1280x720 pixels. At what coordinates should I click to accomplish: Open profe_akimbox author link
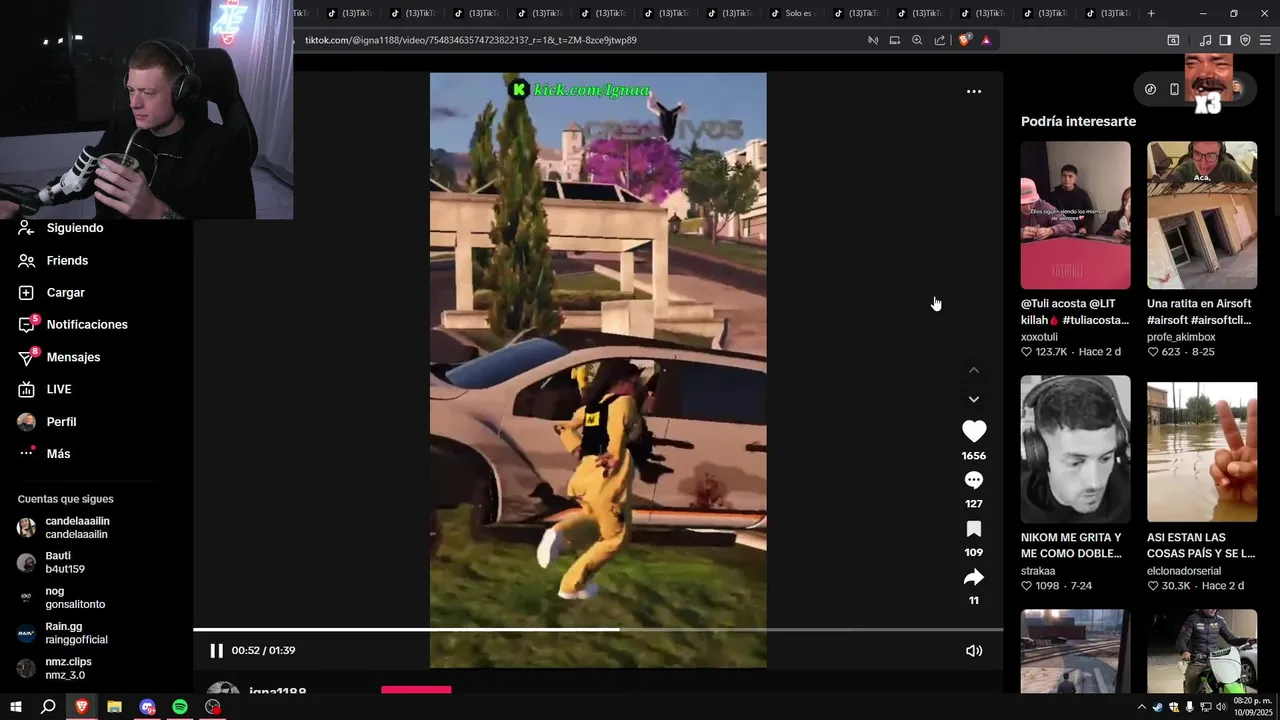coord(1181,337)
